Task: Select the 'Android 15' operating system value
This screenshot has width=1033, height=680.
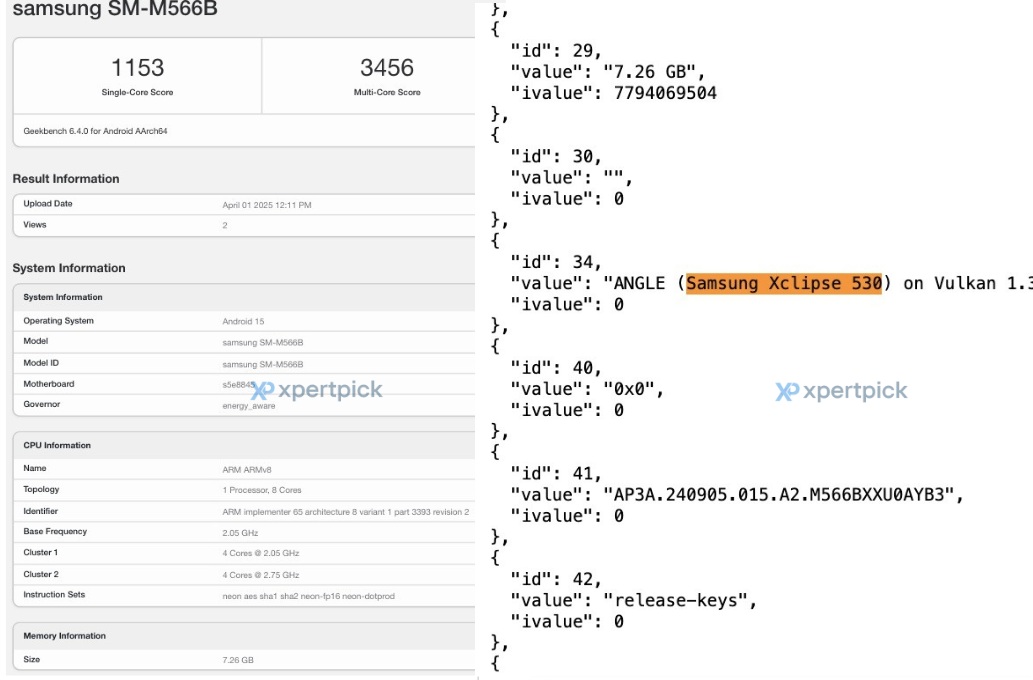Action: [243, 322]
